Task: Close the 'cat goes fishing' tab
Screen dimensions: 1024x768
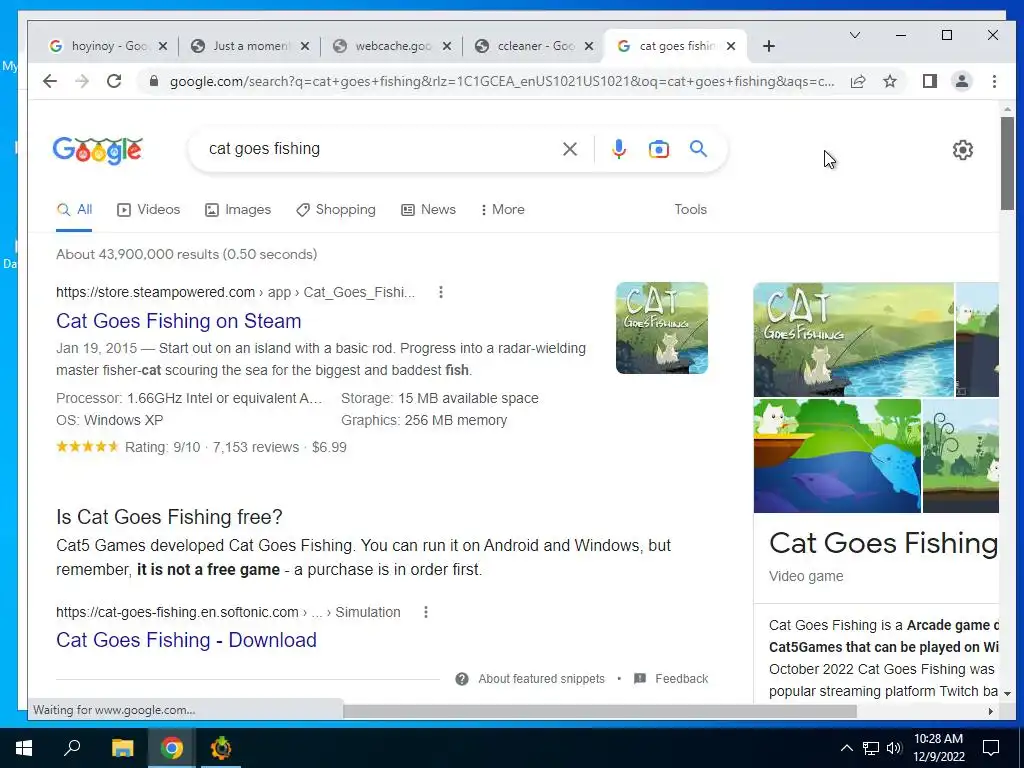Action: coord(731,46)
